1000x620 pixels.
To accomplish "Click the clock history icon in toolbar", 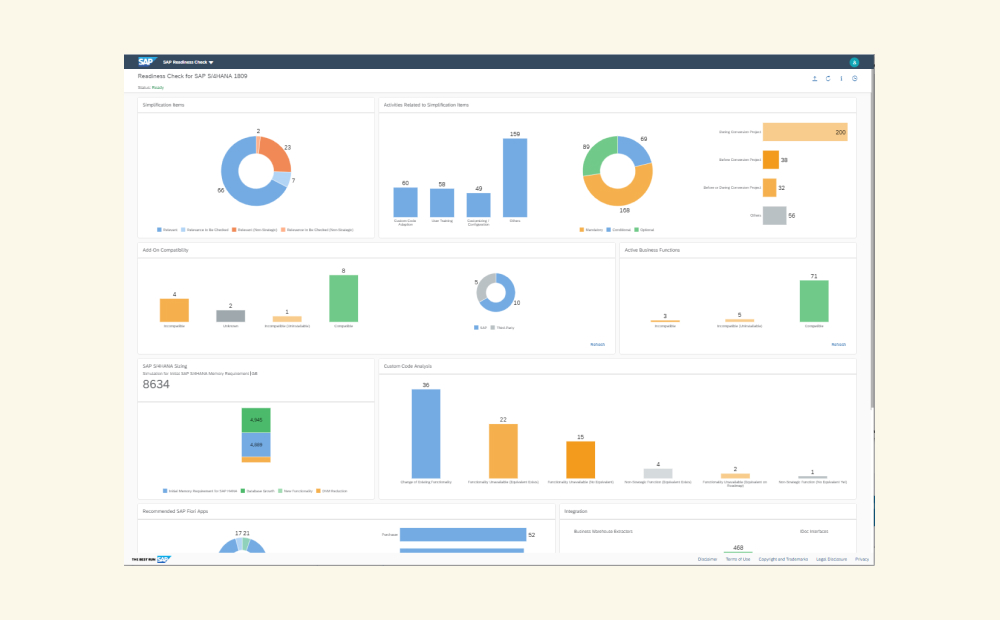I will pos(855,78).
